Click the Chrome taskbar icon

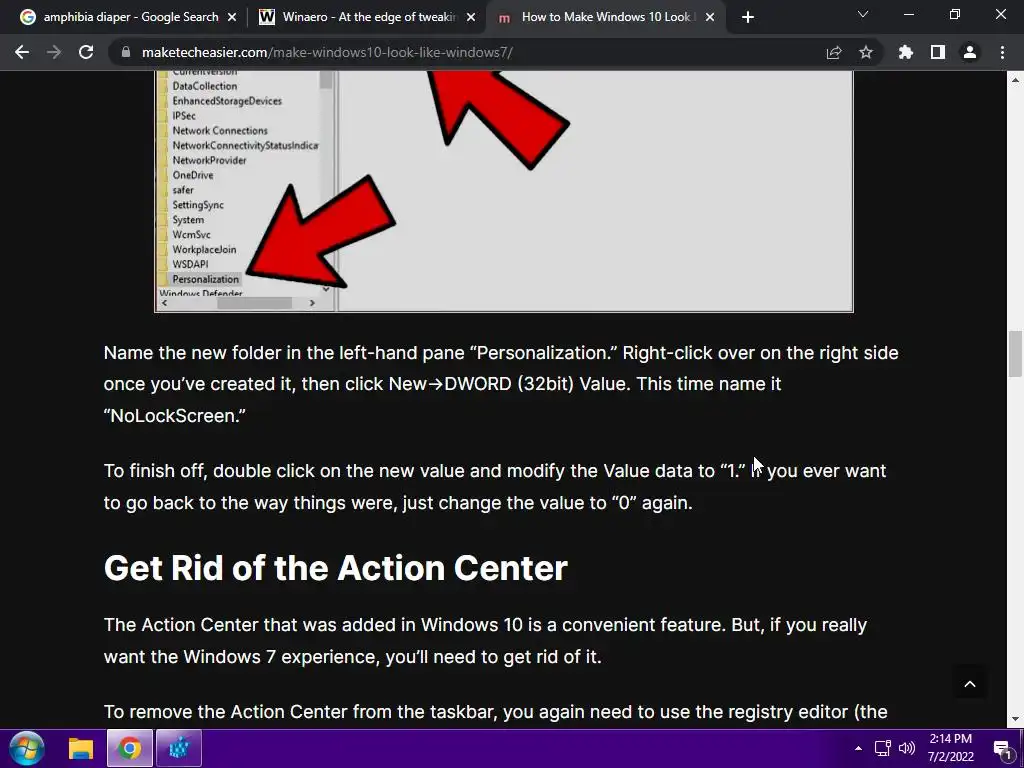click(130, 748)
